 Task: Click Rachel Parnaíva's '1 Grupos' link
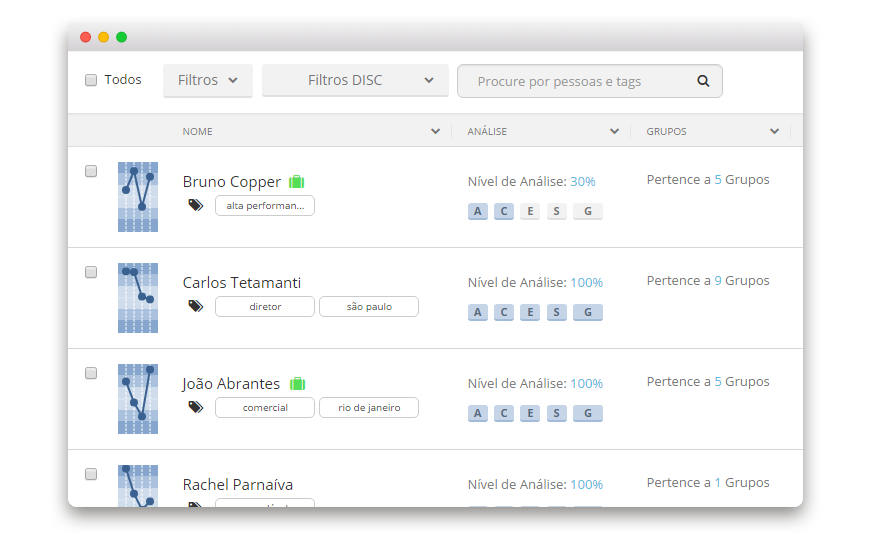point(742,483)
